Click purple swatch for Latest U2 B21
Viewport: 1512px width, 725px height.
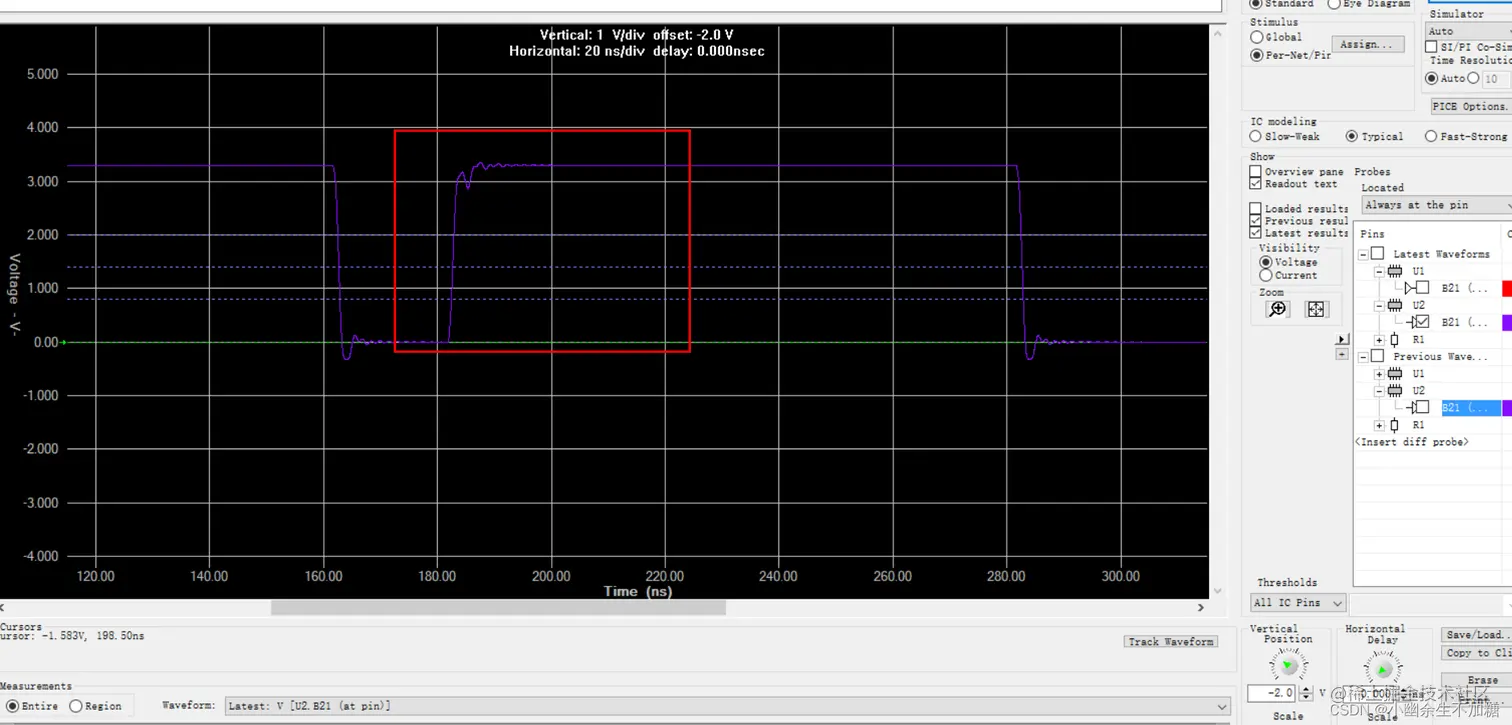[x=1507, y=322]
